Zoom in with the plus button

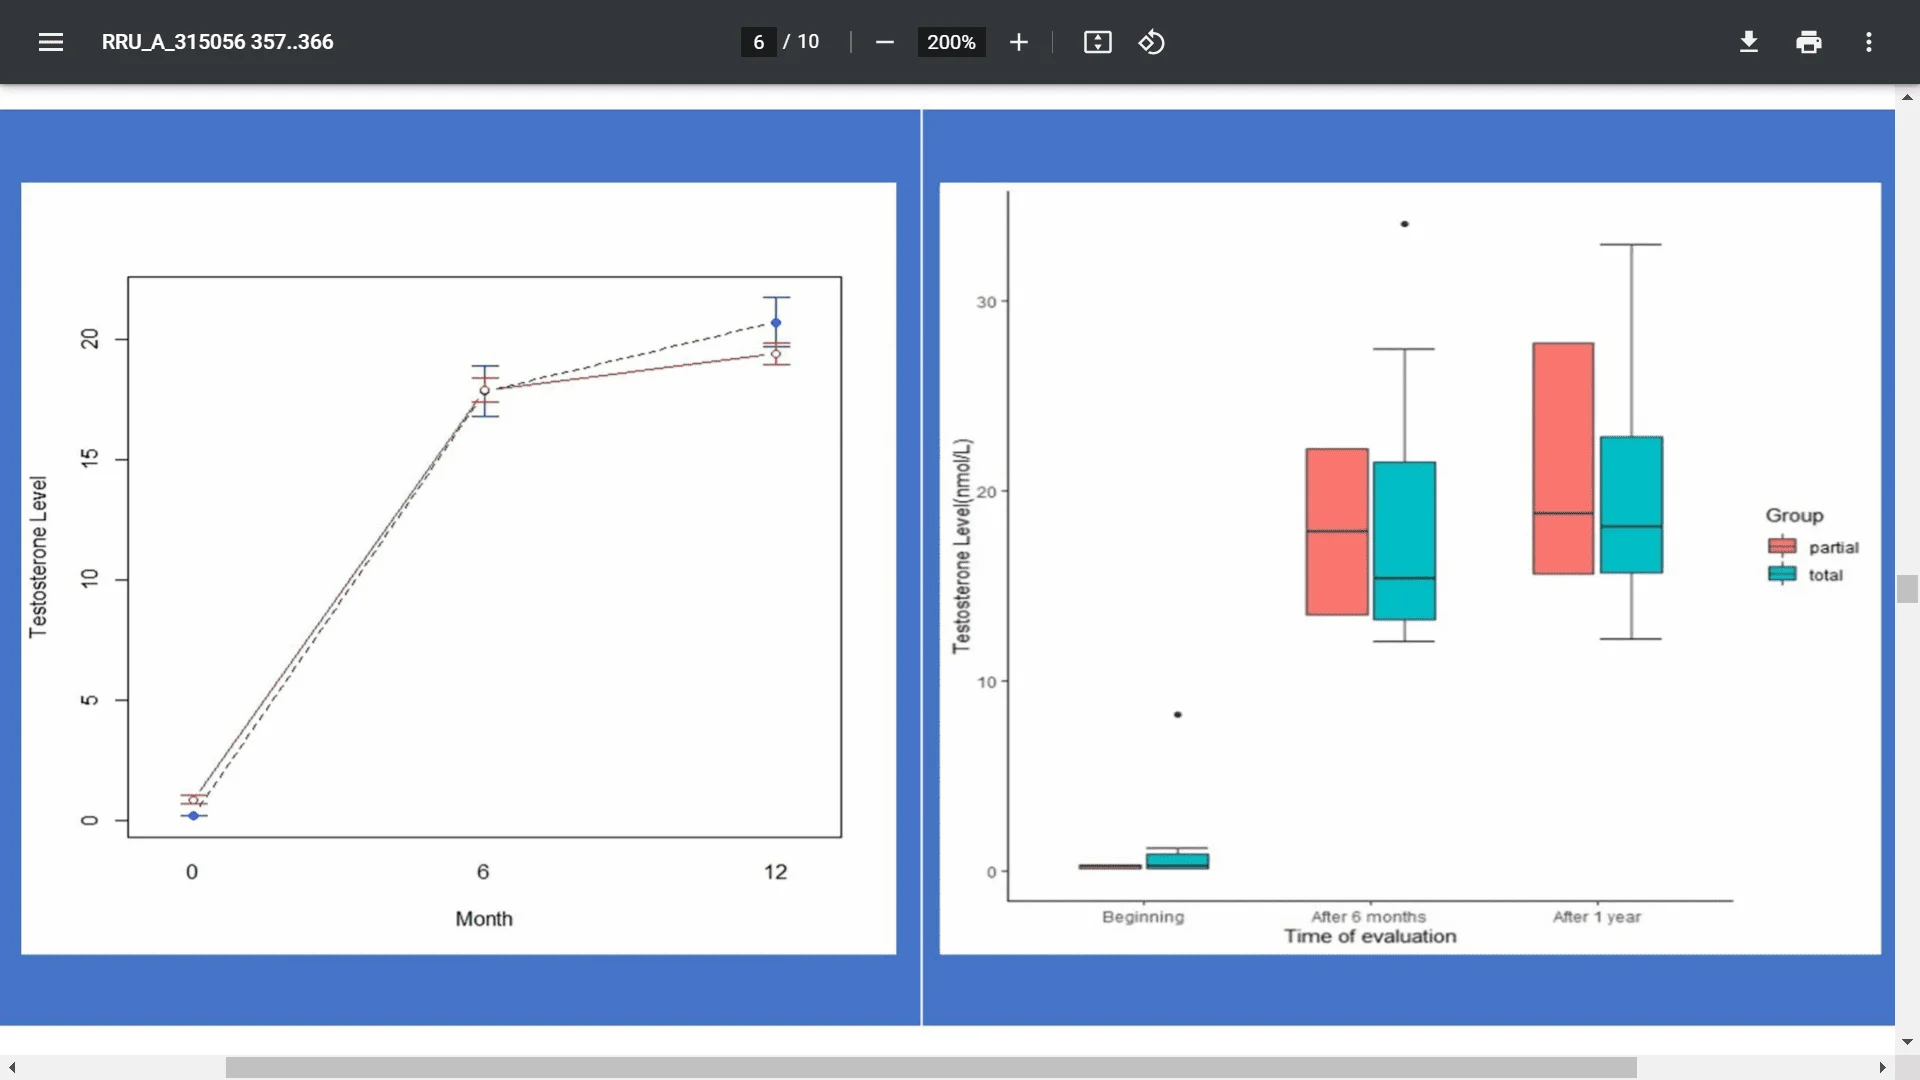[1018, 42]
